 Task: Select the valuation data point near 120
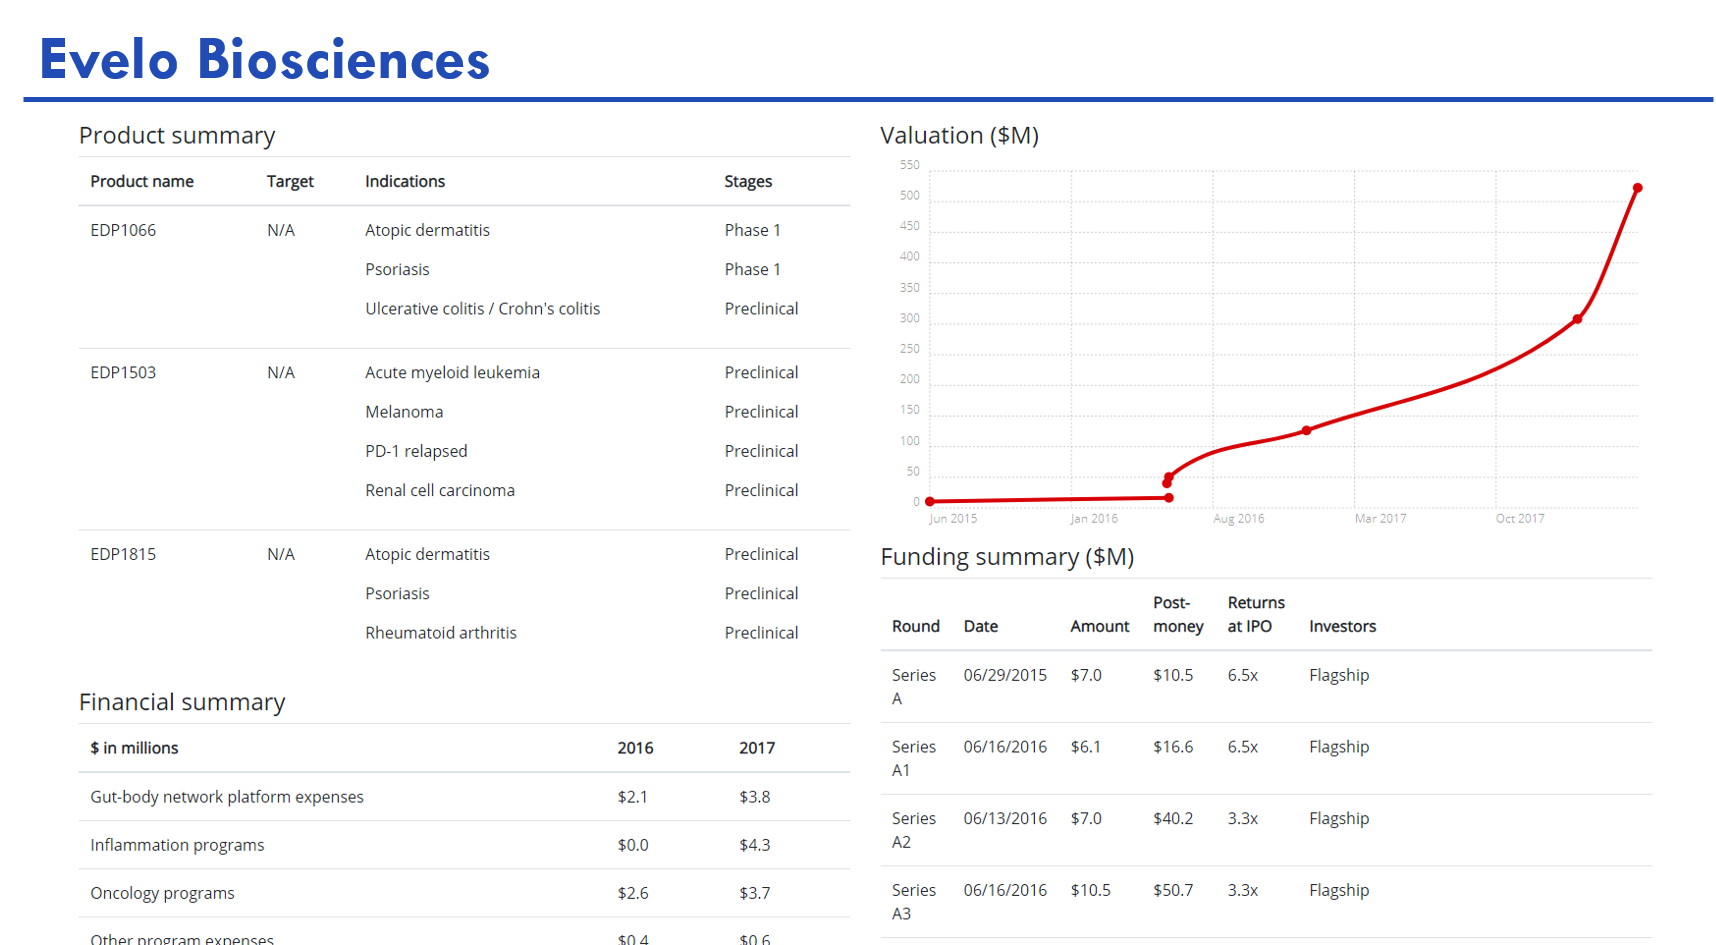(x=1306, y=431)
